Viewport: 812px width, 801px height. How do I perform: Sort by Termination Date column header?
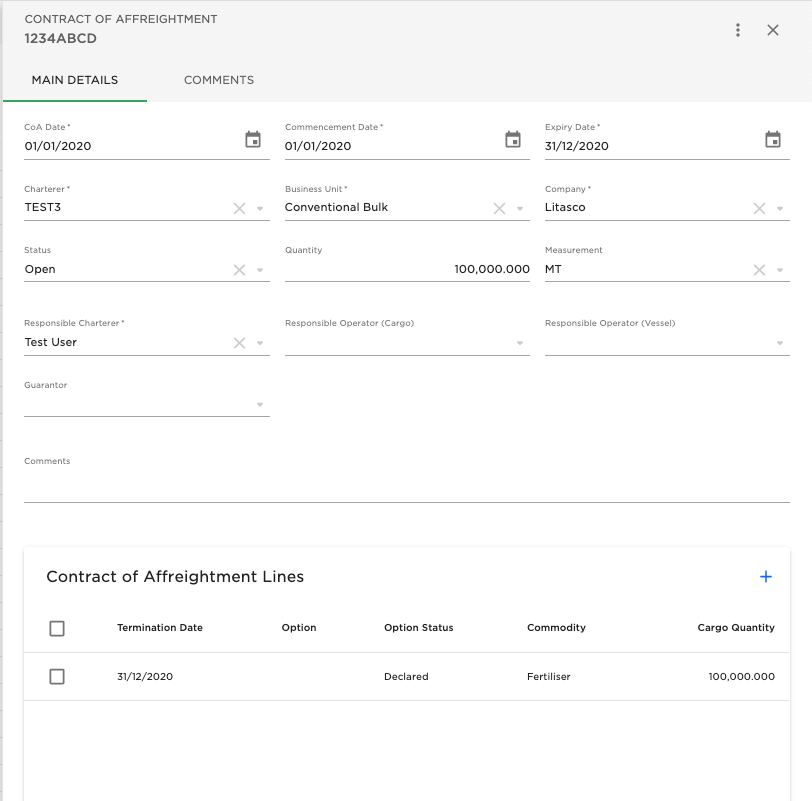tap(160, 628)
